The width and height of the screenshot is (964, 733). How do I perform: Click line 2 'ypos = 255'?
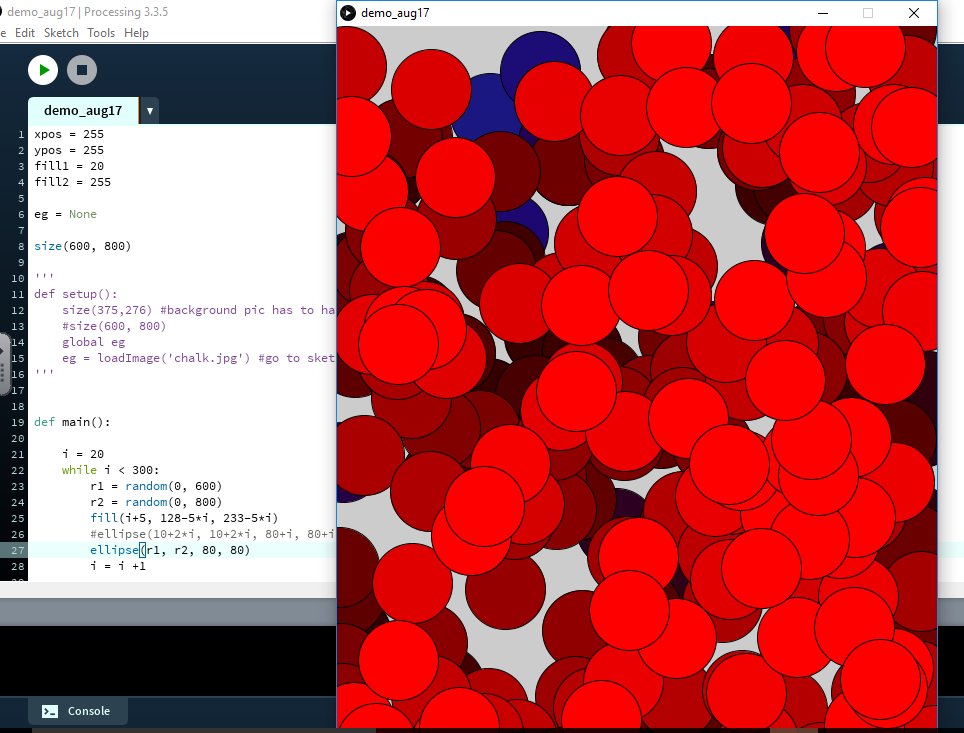pos(69,150)
